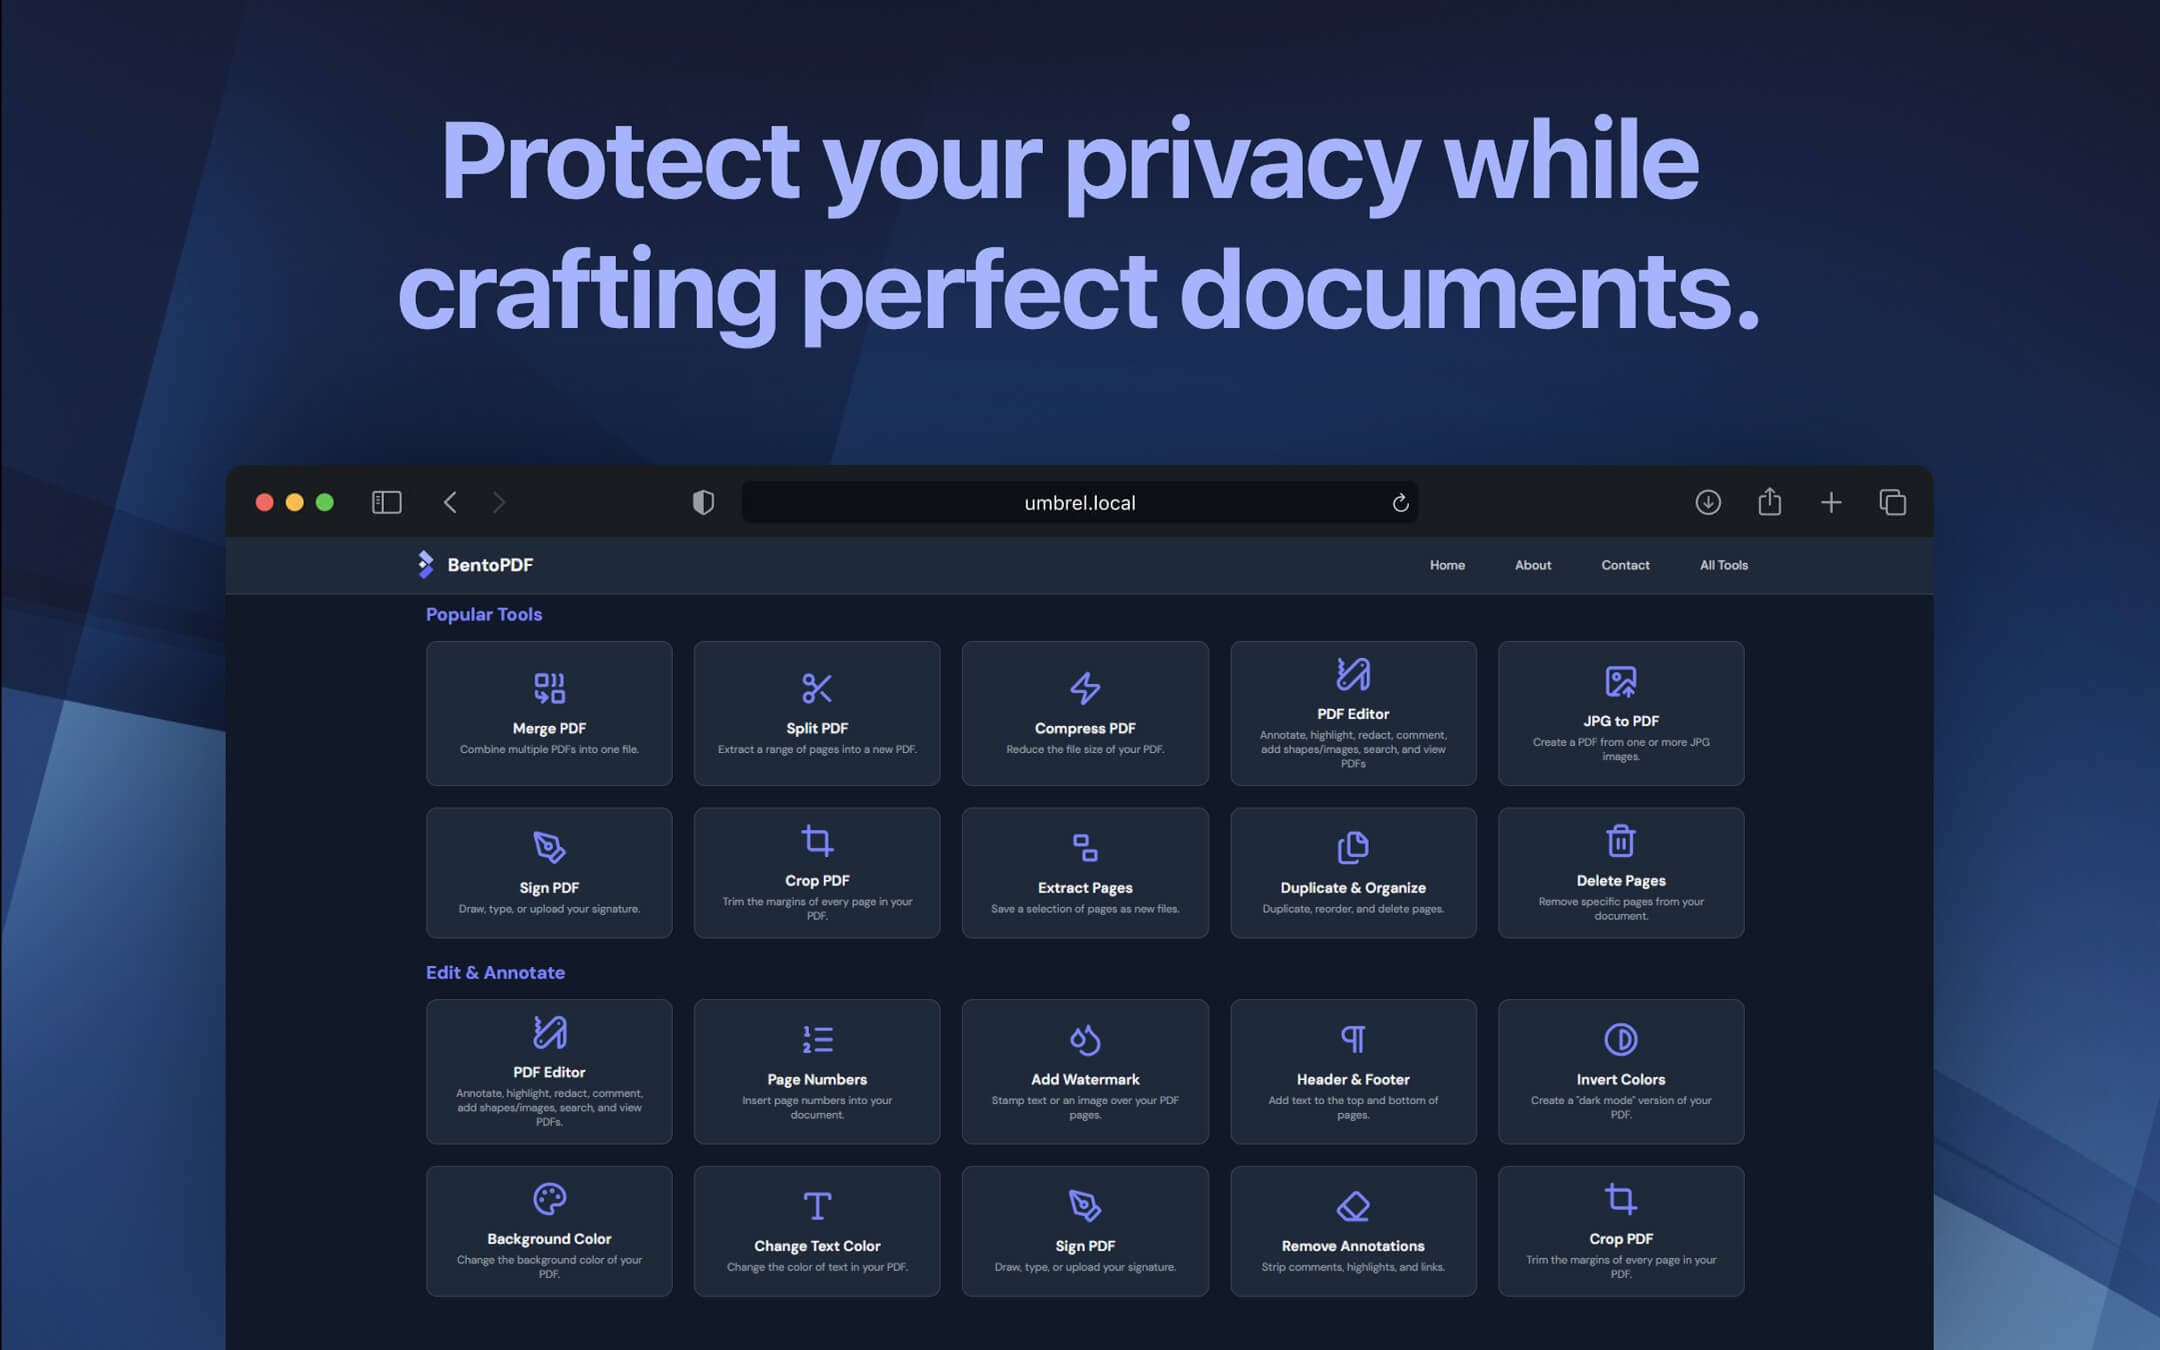Select the Sign PDF pen tool
Screen dimensions: 2160x1350
pyautogui.click(x=549, y=872)
